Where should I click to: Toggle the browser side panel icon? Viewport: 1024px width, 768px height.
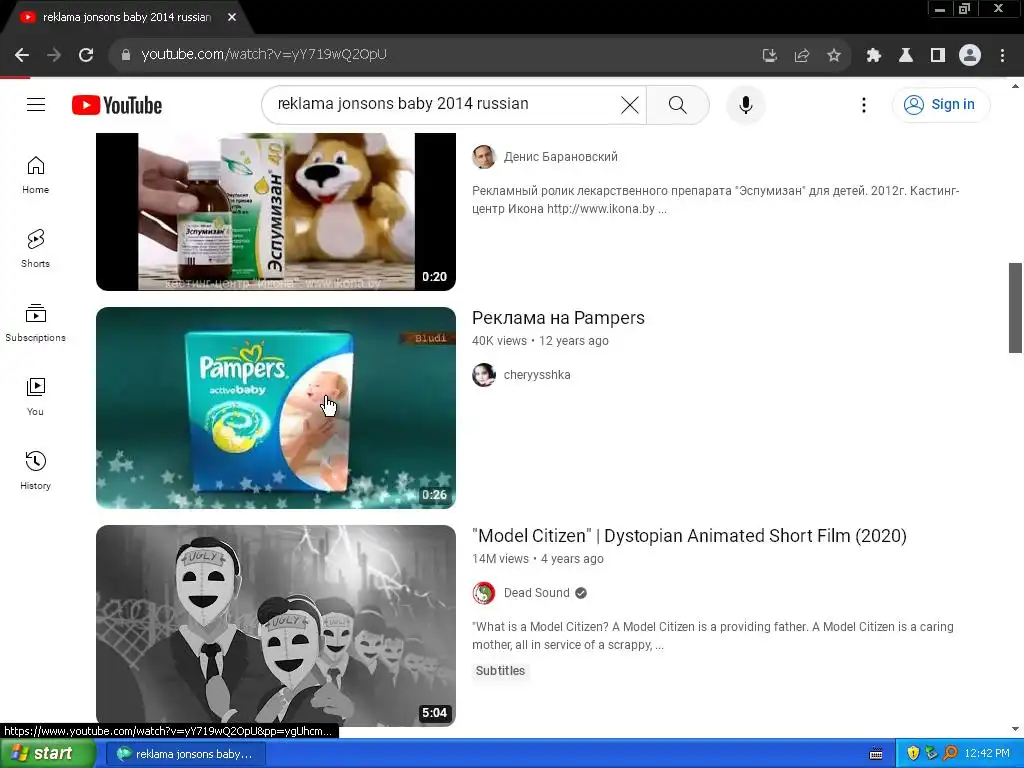pos(938,55)
